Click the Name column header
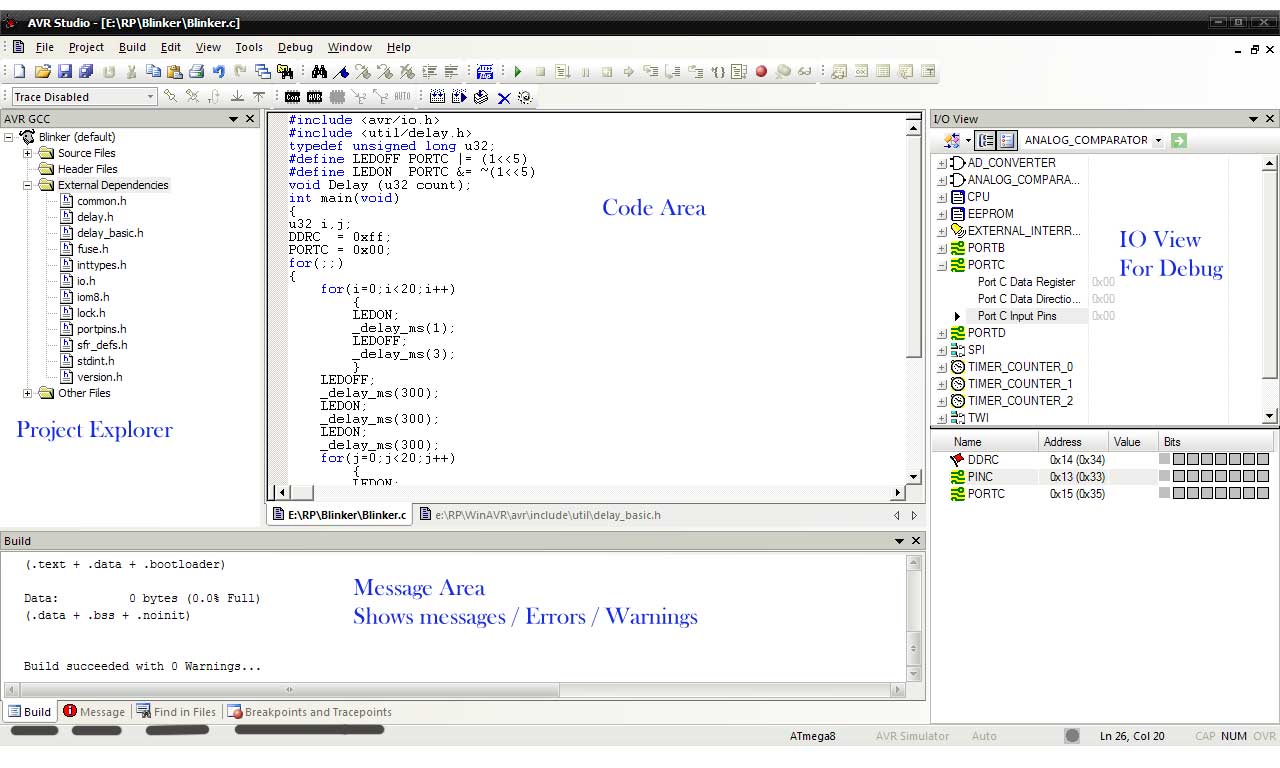 point(985,442)
